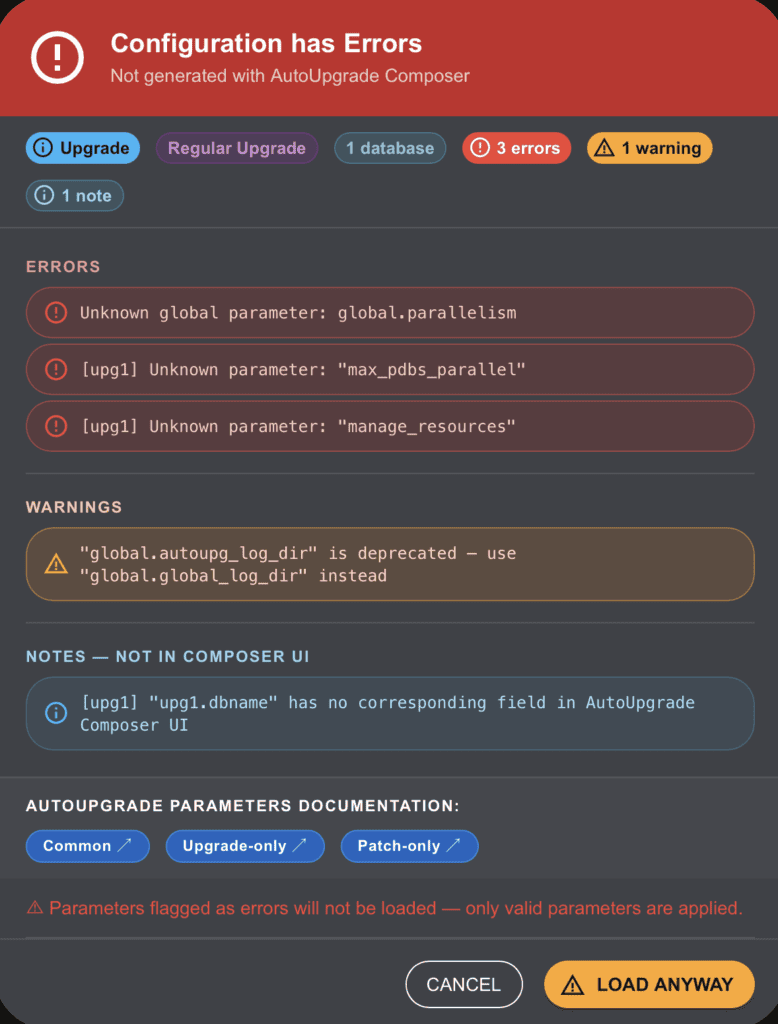
Task: Click the warning triangle on 1 warning badge
Action: point(604,148)
